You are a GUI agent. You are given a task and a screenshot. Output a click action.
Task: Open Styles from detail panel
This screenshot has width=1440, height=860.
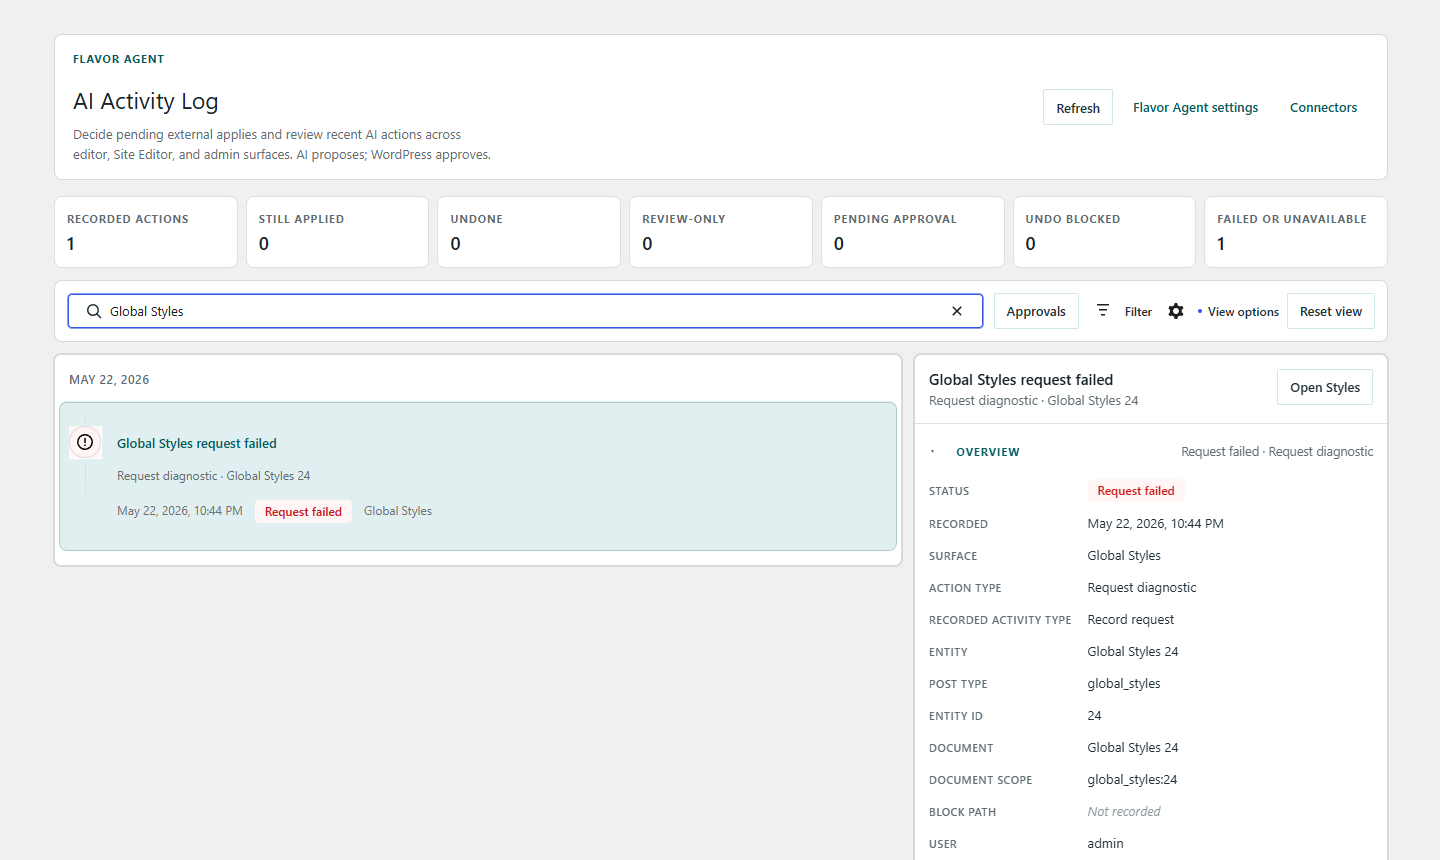(1324, 387)
